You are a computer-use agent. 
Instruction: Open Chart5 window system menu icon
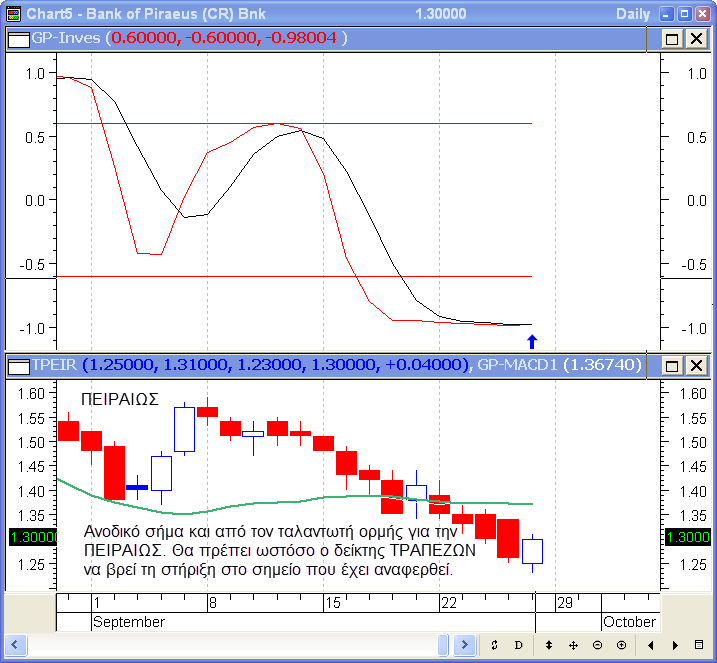(12, 13)
